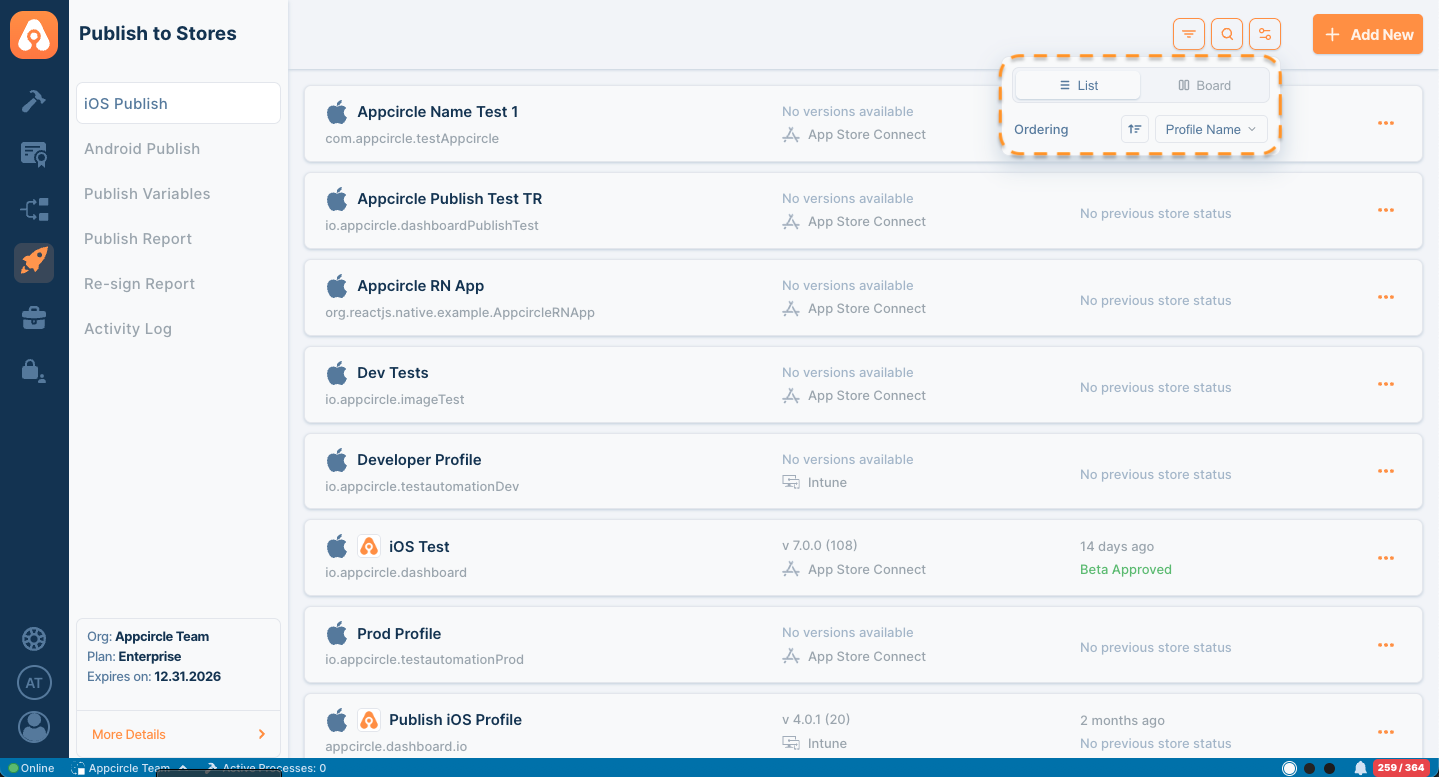The image size is (1439, 777).
Task: Click io.appcircle.imageTest bundle ID
Action: [x=395, y=399]
